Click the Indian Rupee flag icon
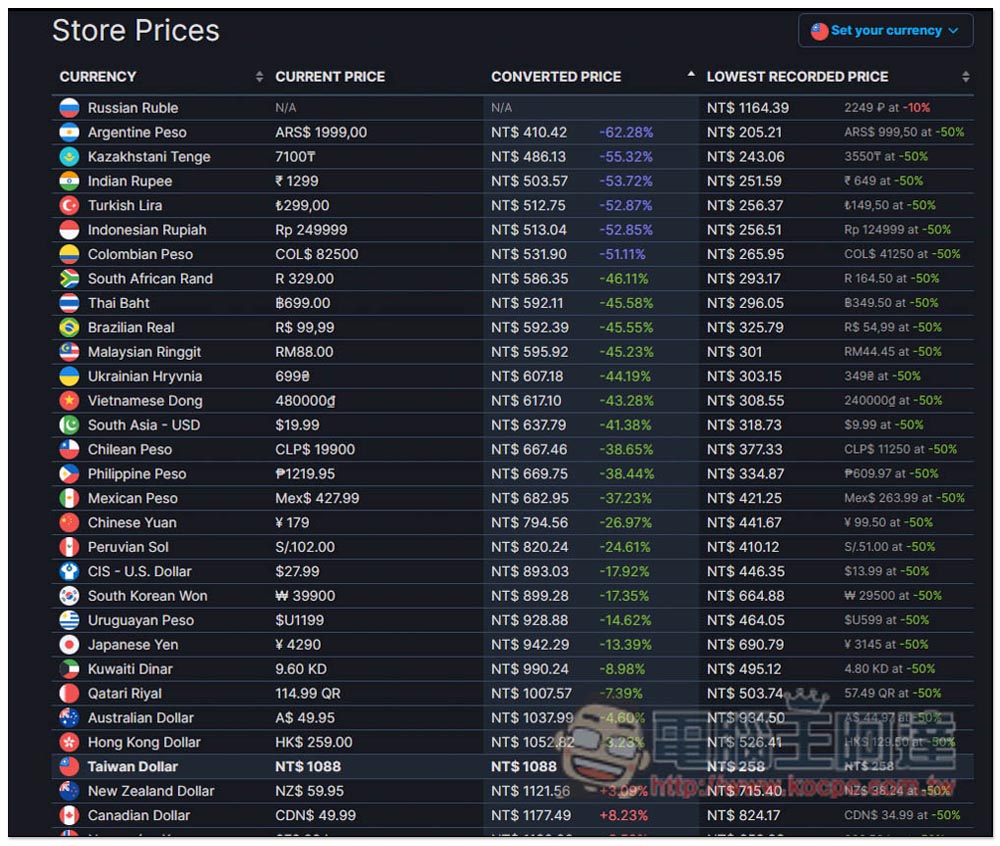This screenshot has width=1000, height=846. 69,181
